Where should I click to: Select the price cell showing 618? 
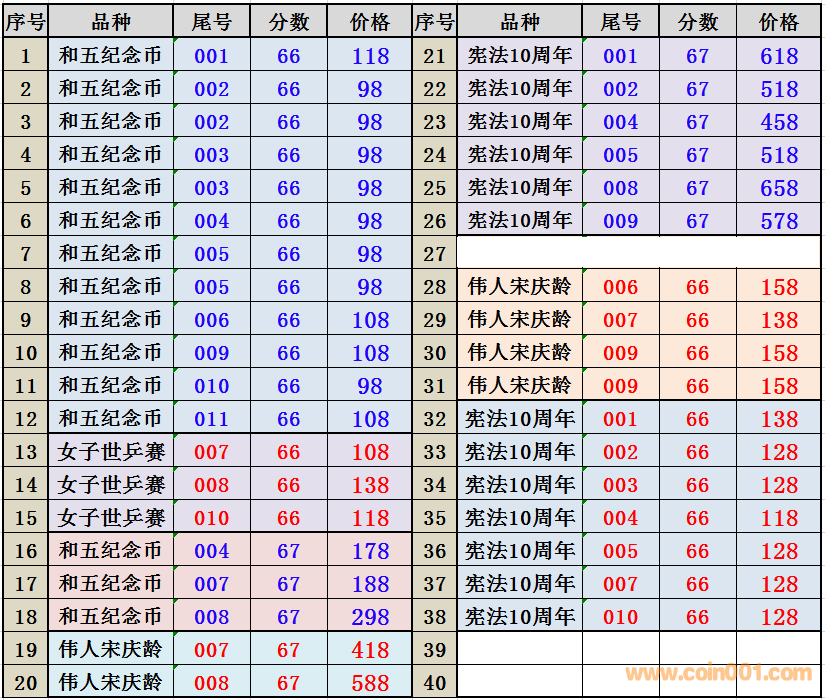[778, 57]
